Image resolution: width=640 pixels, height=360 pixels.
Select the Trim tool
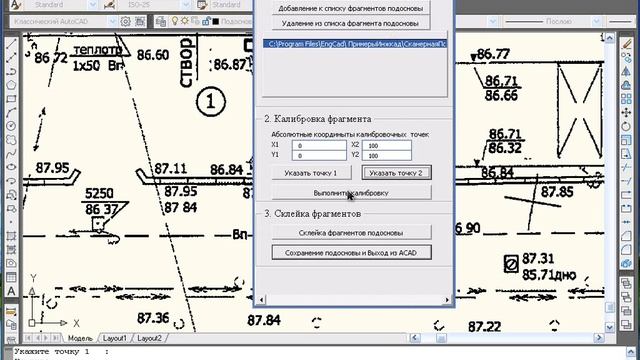coord(626,167)
